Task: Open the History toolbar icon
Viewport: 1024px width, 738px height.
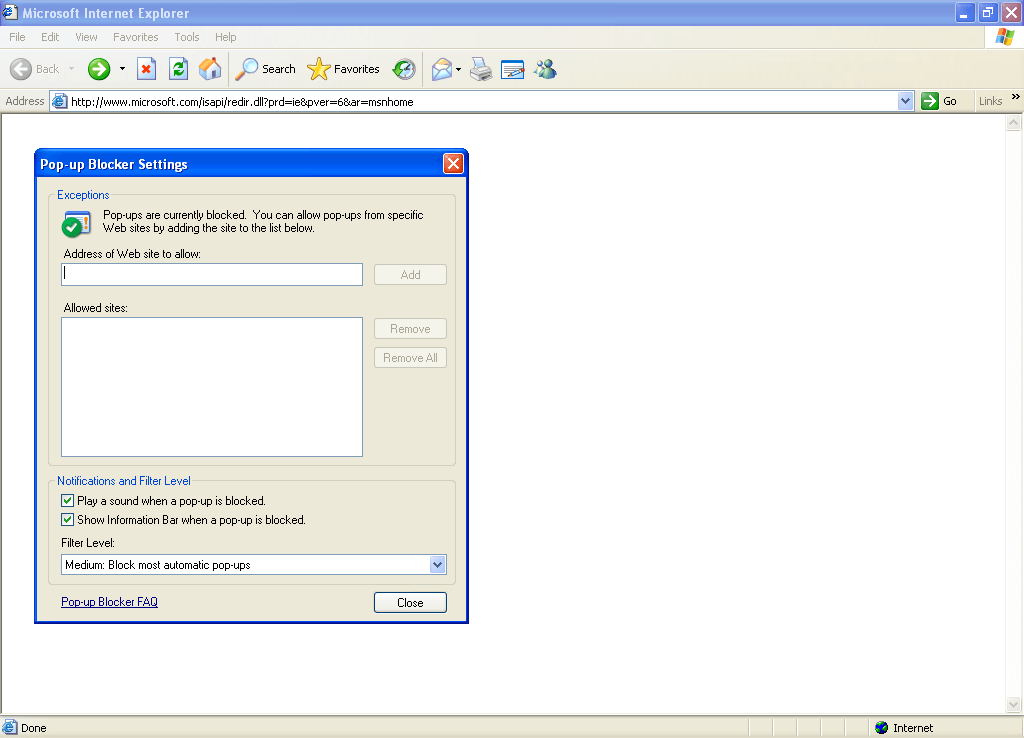Action: [404, 69]
